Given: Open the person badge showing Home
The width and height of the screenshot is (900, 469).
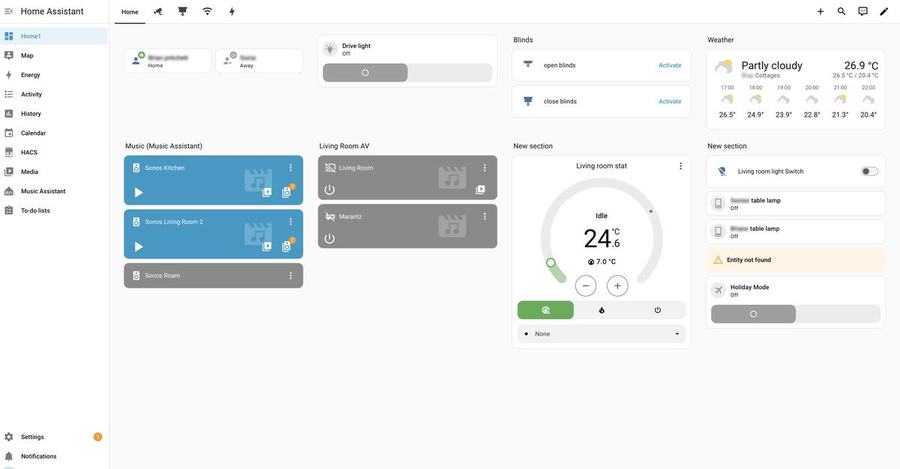Looking at the screenshot, I should (168, 60).
